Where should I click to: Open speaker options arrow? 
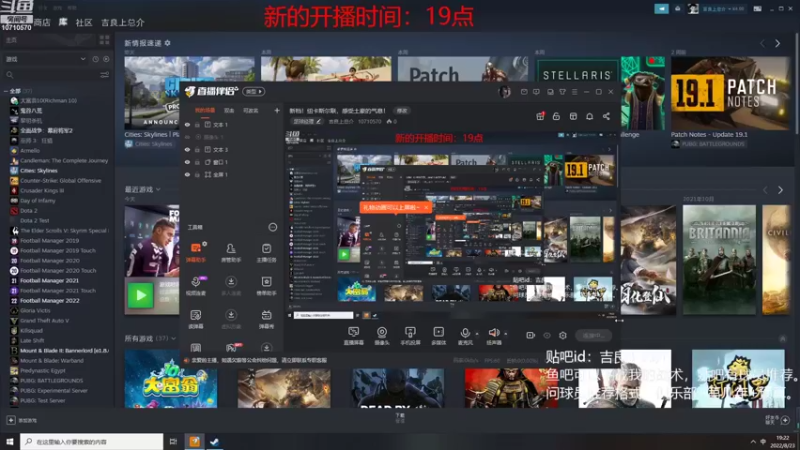click(x=506, y=334)
